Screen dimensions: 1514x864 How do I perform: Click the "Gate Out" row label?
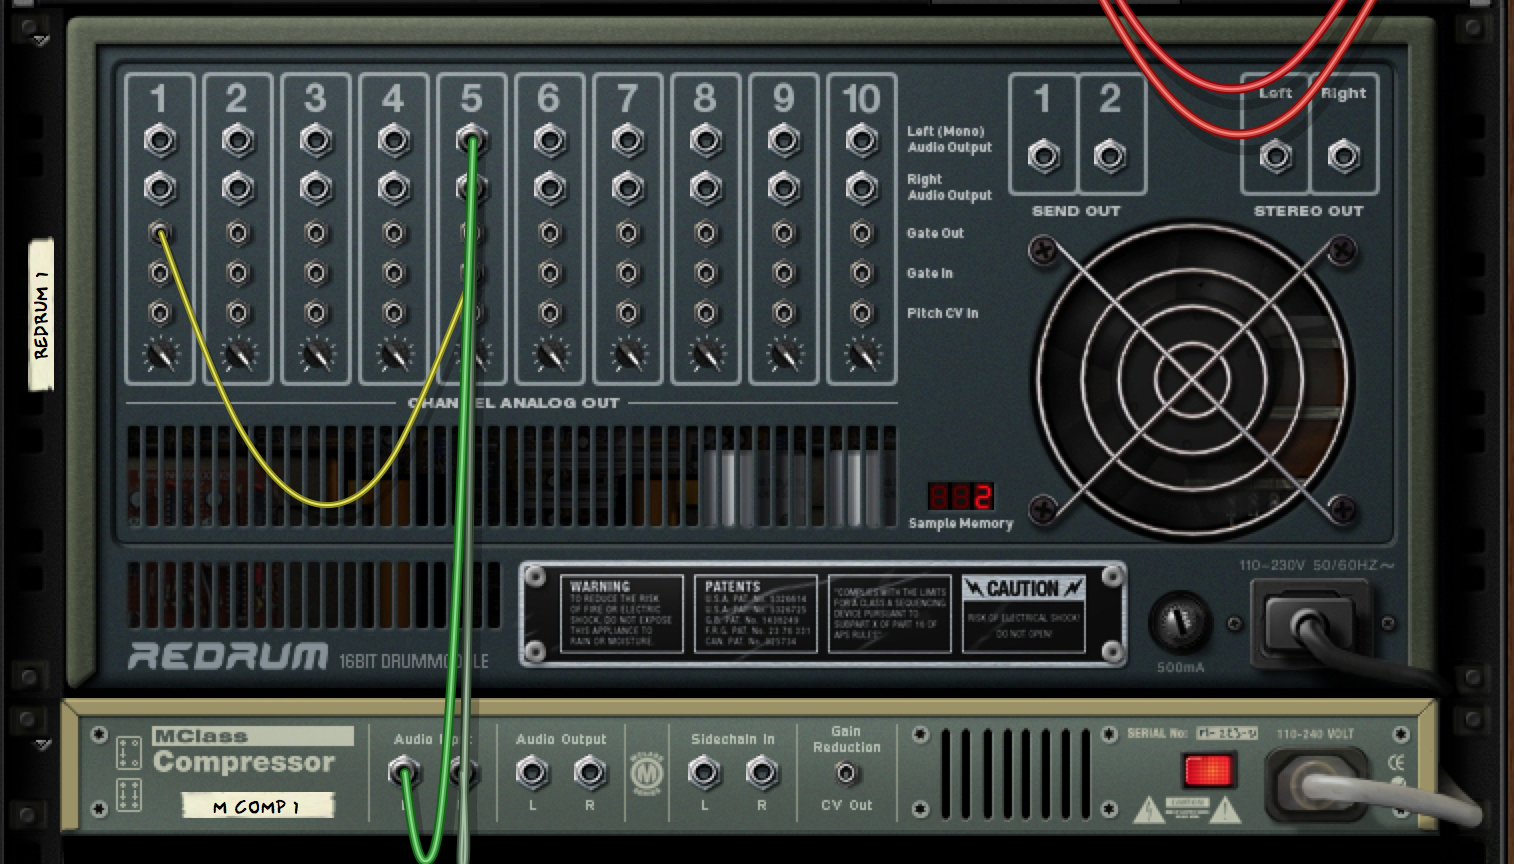tap(935, 233)
